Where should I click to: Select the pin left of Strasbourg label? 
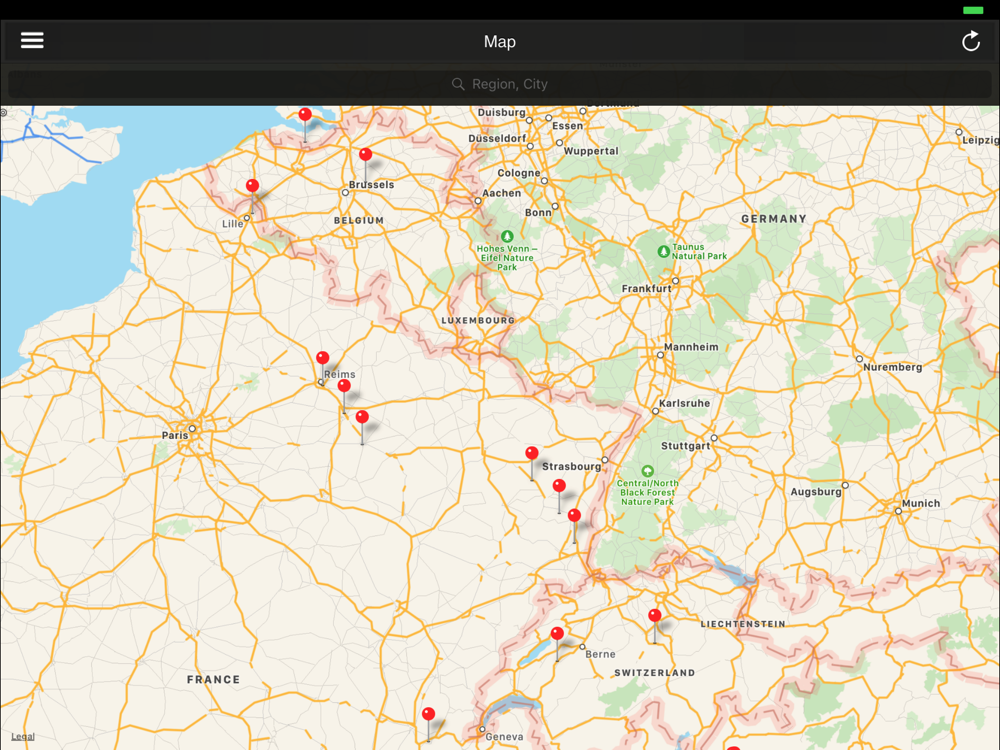(532, 453)
